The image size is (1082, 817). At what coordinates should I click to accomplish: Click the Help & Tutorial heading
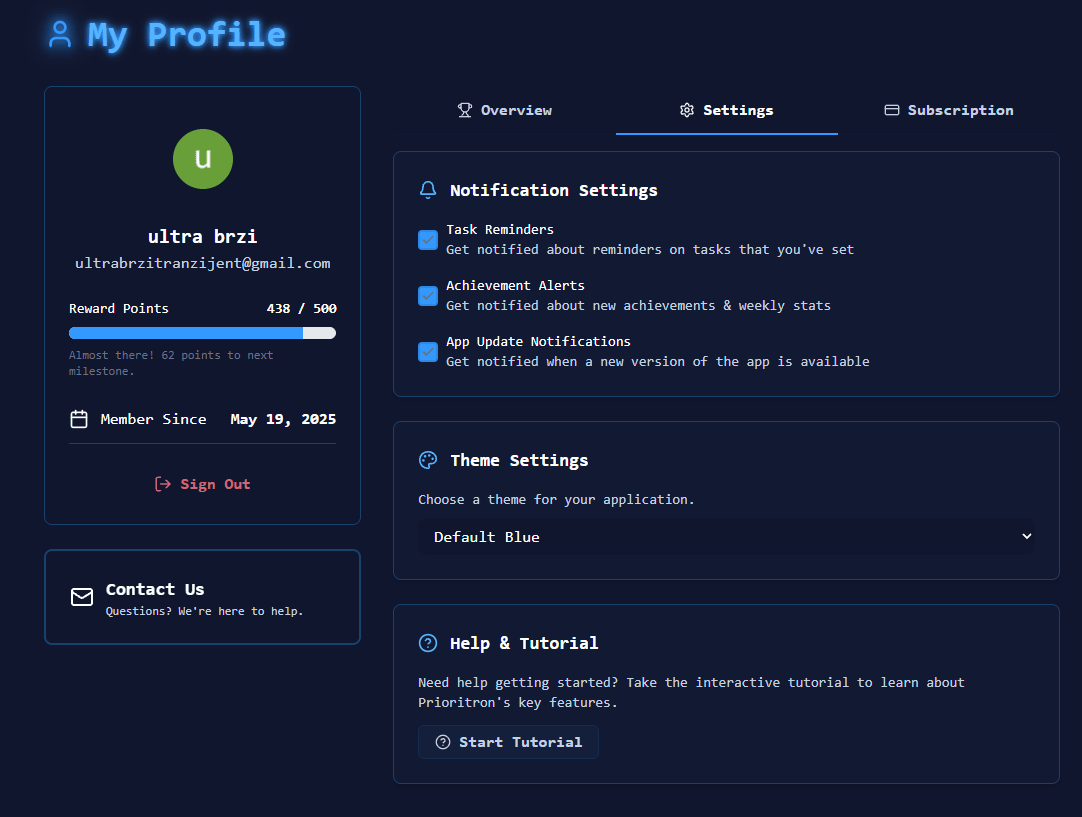[524, 643]
